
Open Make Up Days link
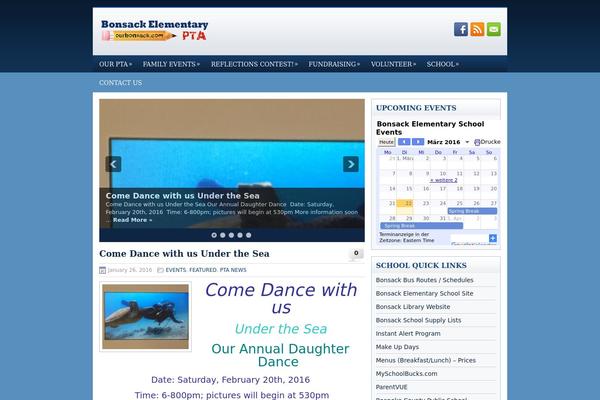click(x=397, y=347)
